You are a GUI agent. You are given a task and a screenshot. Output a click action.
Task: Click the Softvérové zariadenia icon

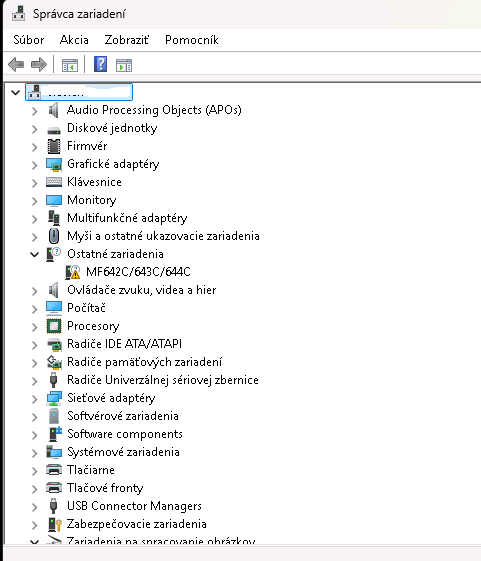pyautogui.click(x=54, y=416)
